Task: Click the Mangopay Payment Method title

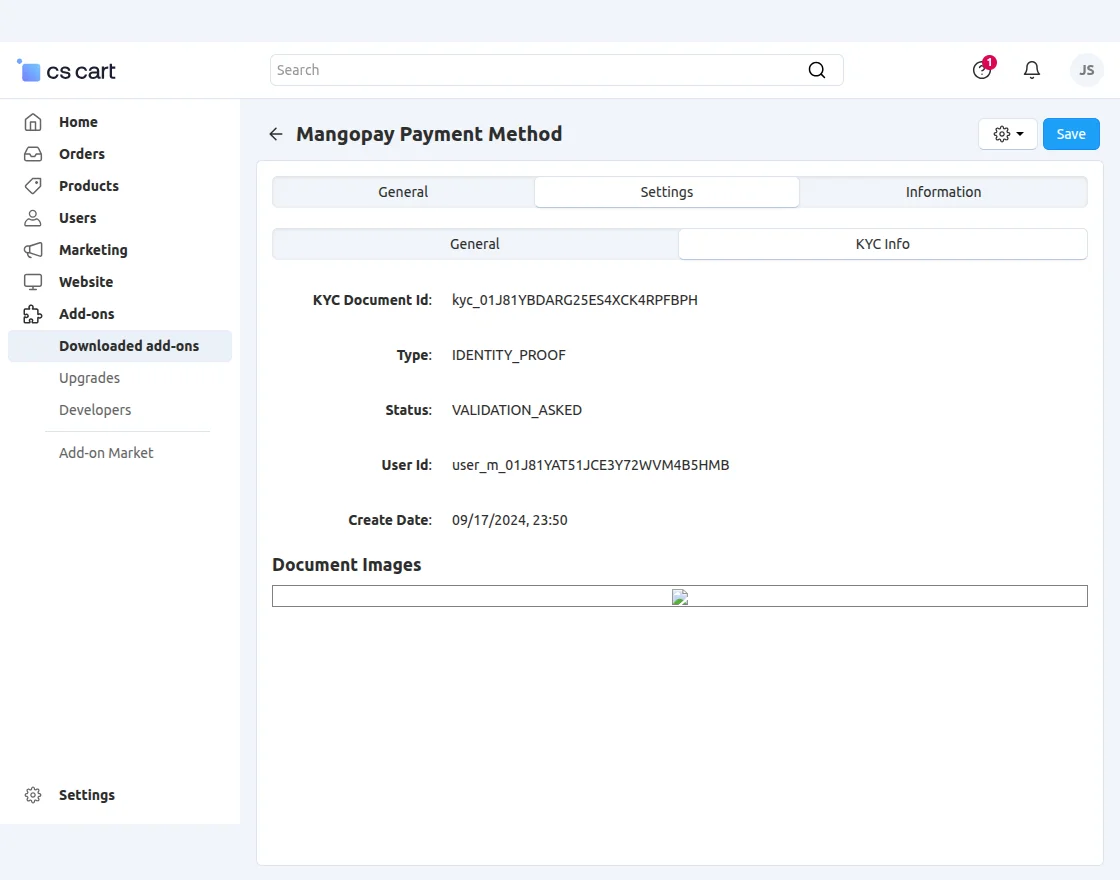Action: point(429,134)
